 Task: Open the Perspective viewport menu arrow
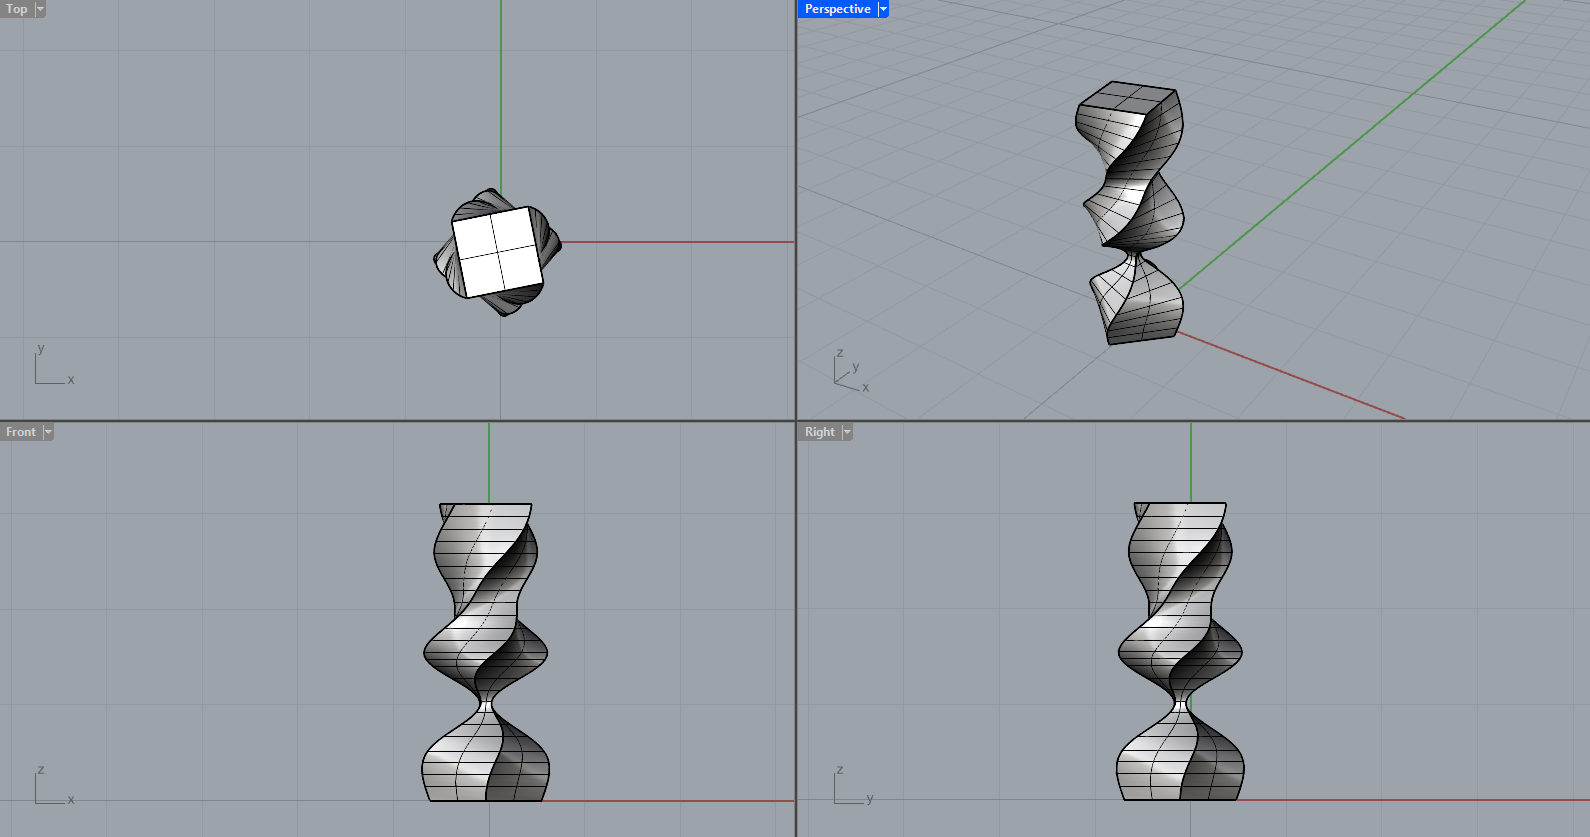[x=883, y=9]
